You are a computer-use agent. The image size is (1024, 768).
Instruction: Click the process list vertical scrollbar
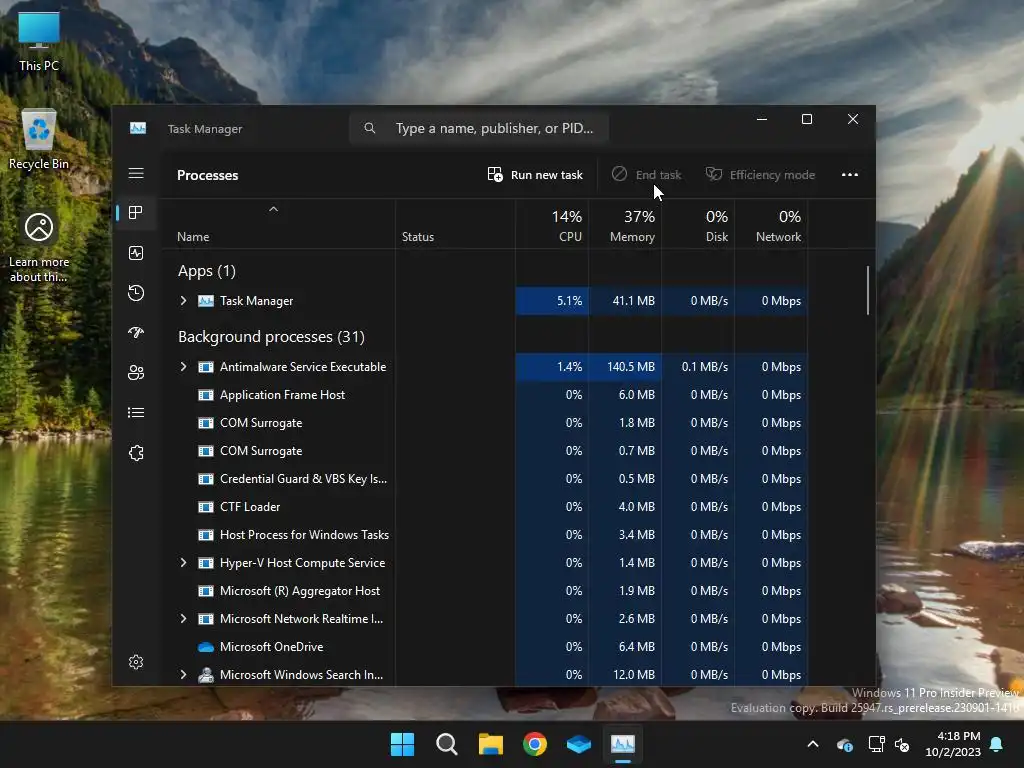(x=868, y=290)
